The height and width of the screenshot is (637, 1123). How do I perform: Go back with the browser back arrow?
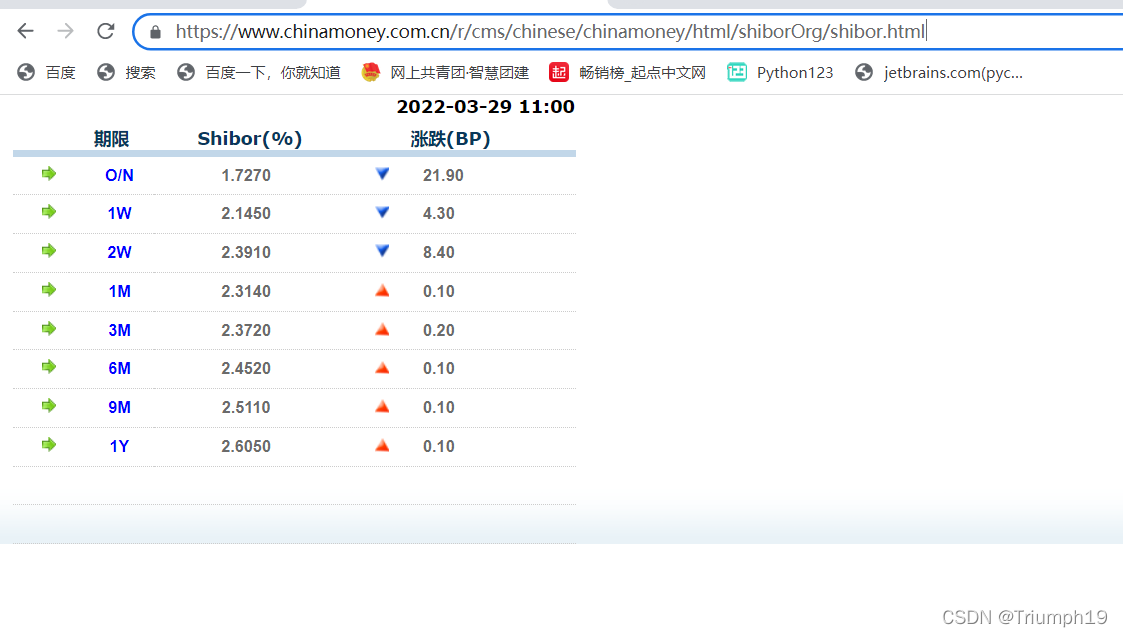tap(26, 31)
